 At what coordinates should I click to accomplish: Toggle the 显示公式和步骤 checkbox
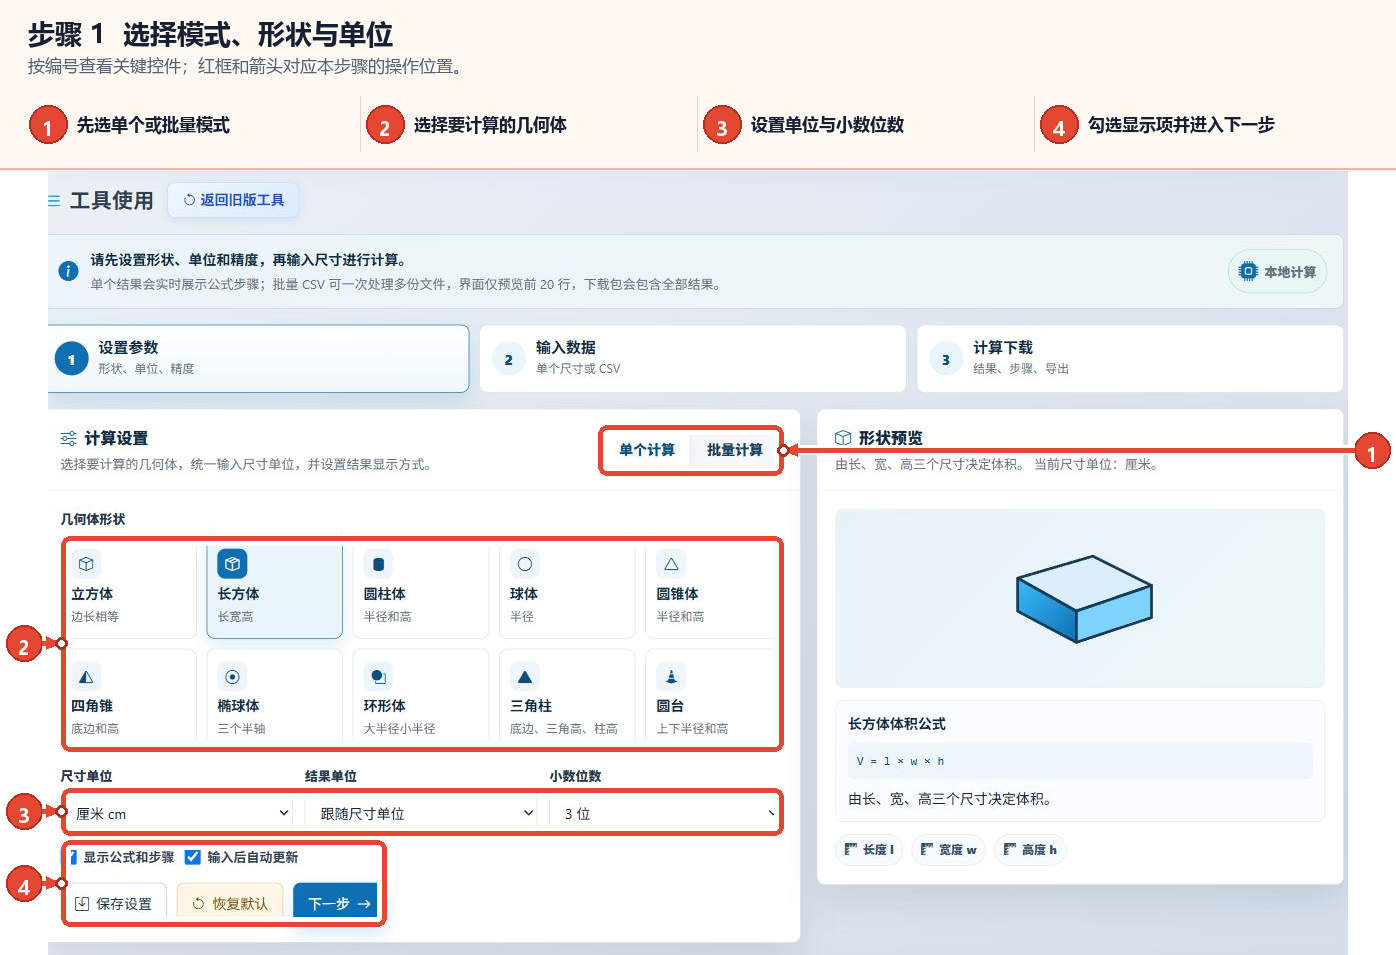[73, 857]
